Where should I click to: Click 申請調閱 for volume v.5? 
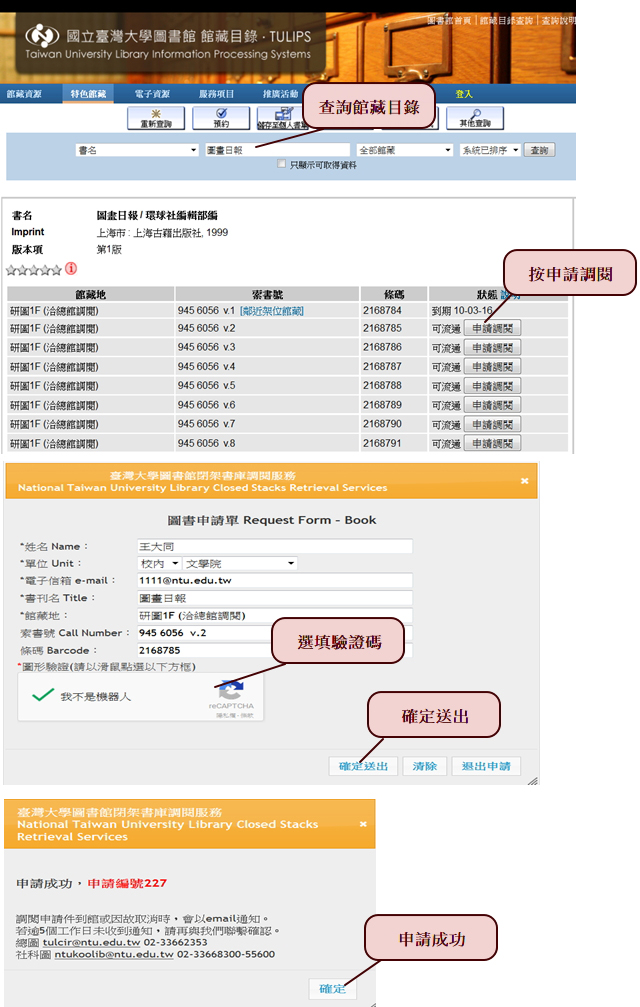(x=492, y=386)
